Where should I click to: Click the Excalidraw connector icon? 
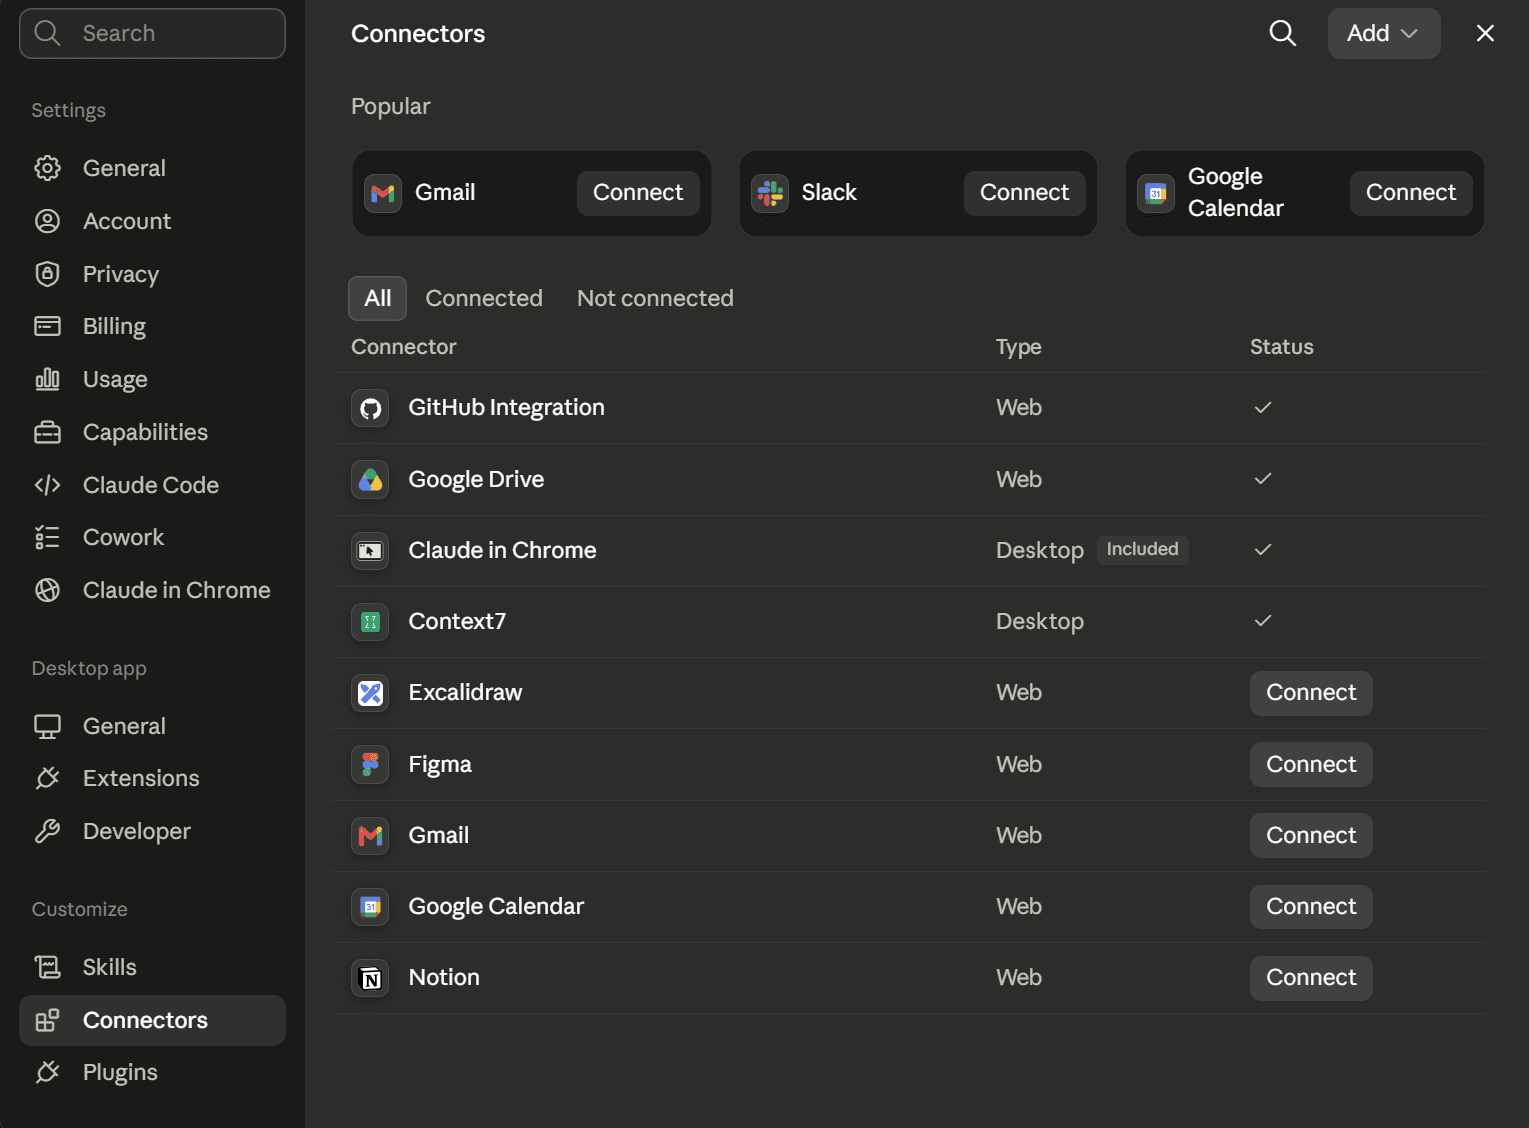tap(370, 693)
